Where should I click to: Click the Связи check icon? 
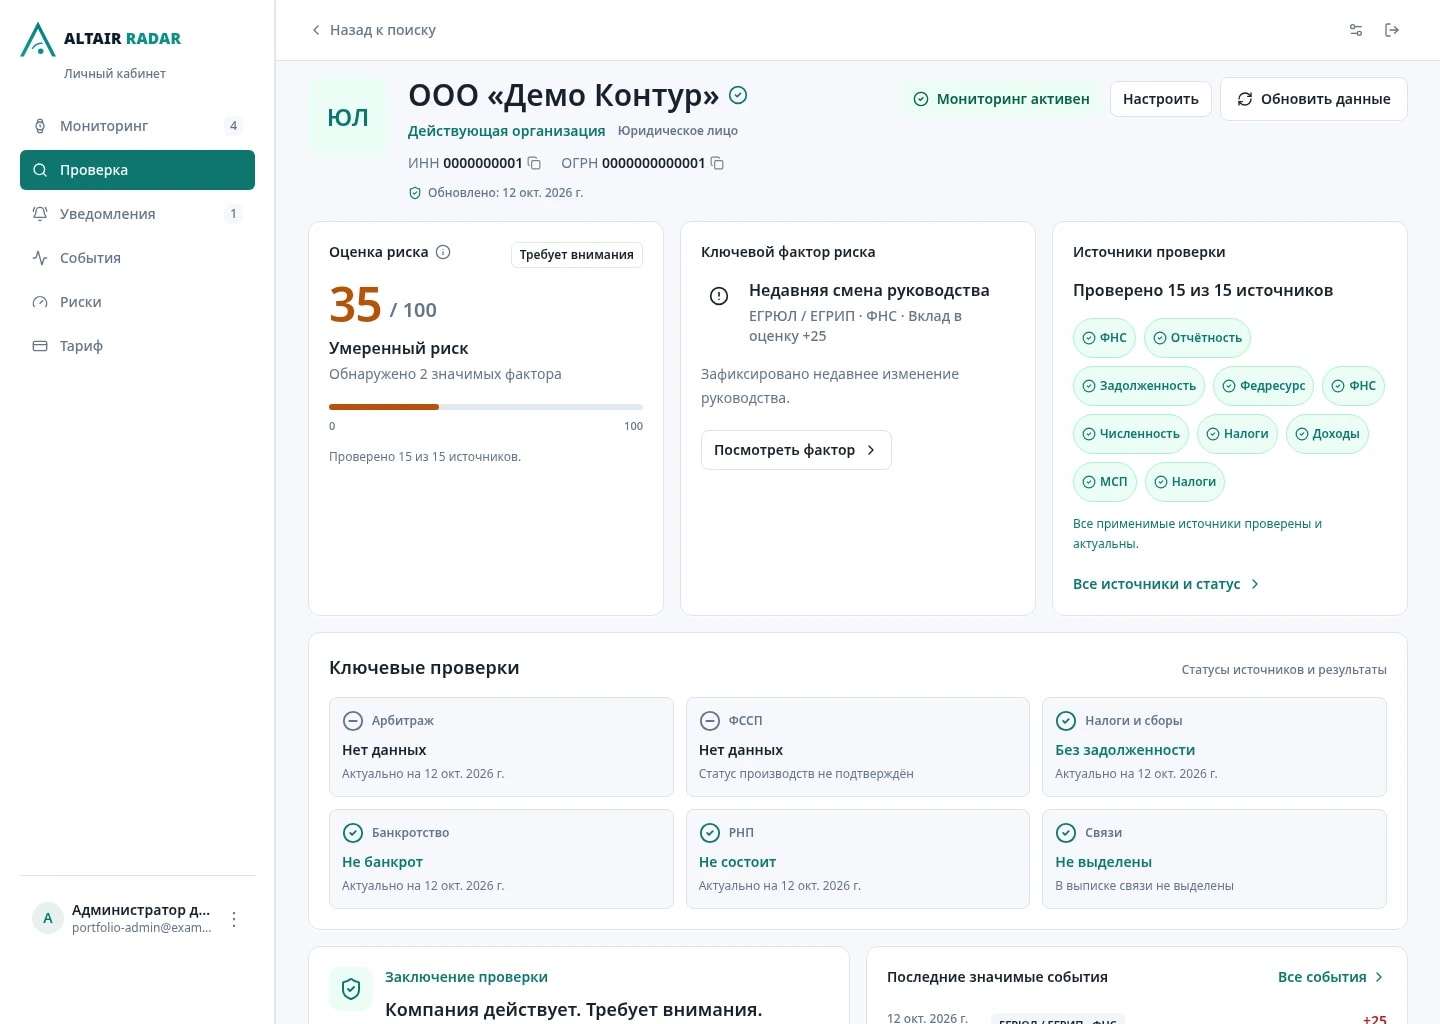point(1066,833)
